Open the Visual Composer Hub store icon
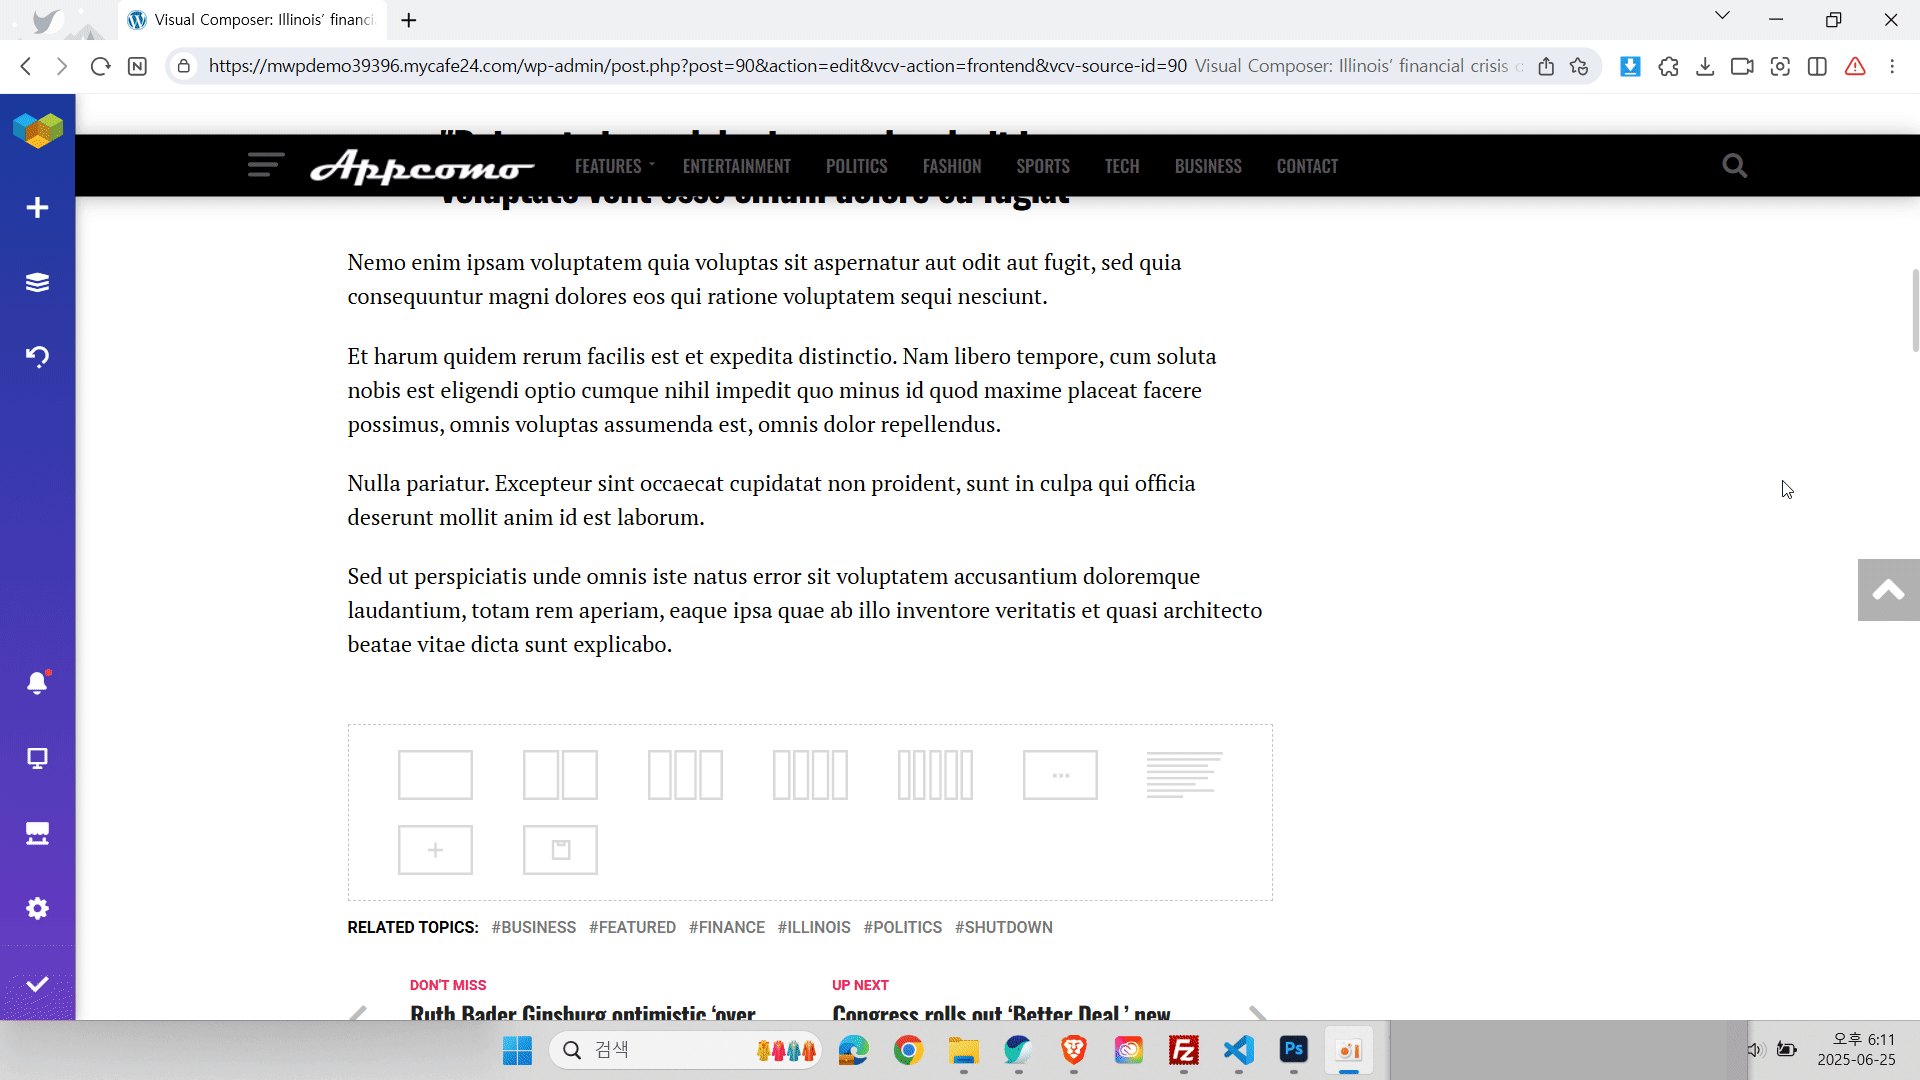1920x1080 pixels. coord(37,834)
